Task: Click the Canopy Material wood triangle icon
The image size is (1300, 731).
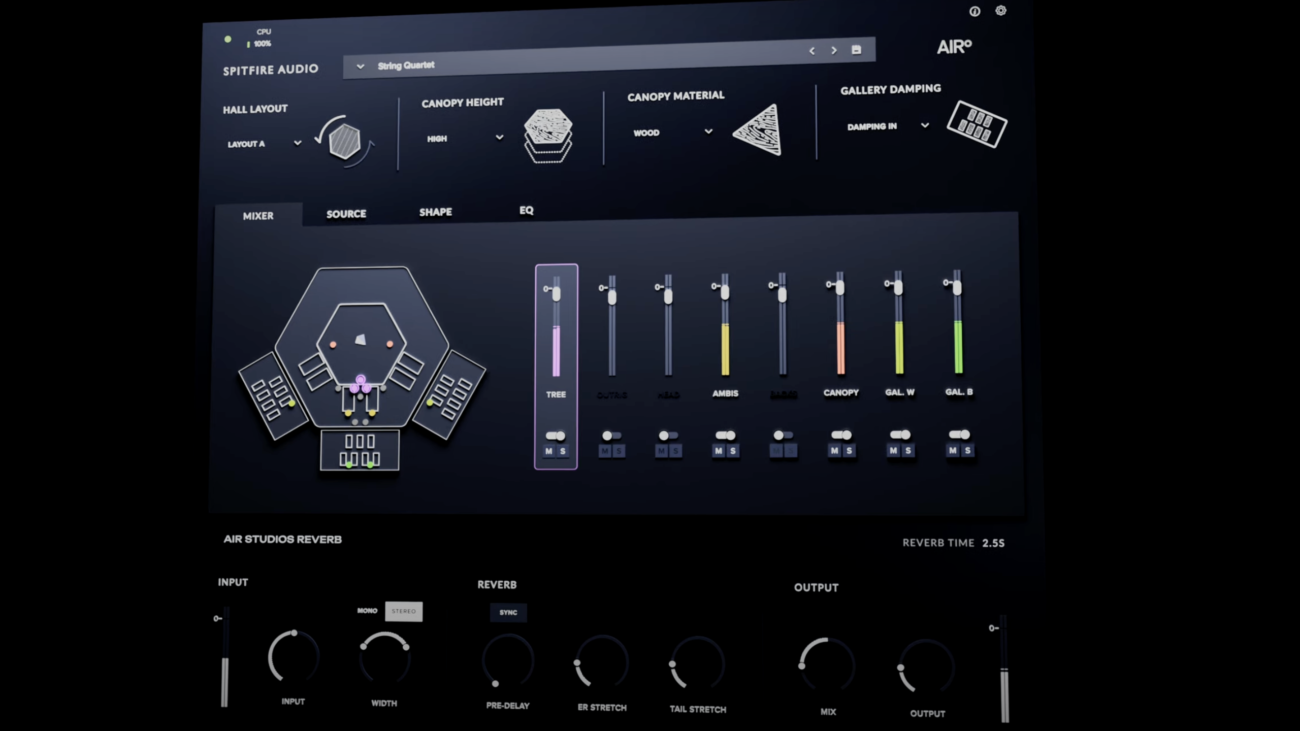Action: (x=758, y=130)
